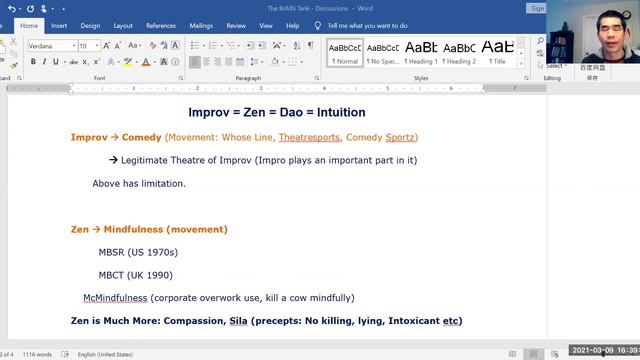Open the font color dropdown arrow
This screenshot has height=360, width=640.
tap(155, 62)
